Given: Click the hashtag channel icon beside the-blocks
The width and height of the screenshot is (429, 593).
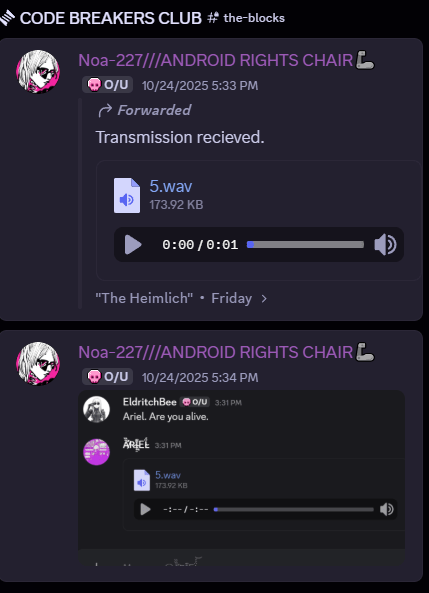Looking at the screenshot, I should (213, 17).
